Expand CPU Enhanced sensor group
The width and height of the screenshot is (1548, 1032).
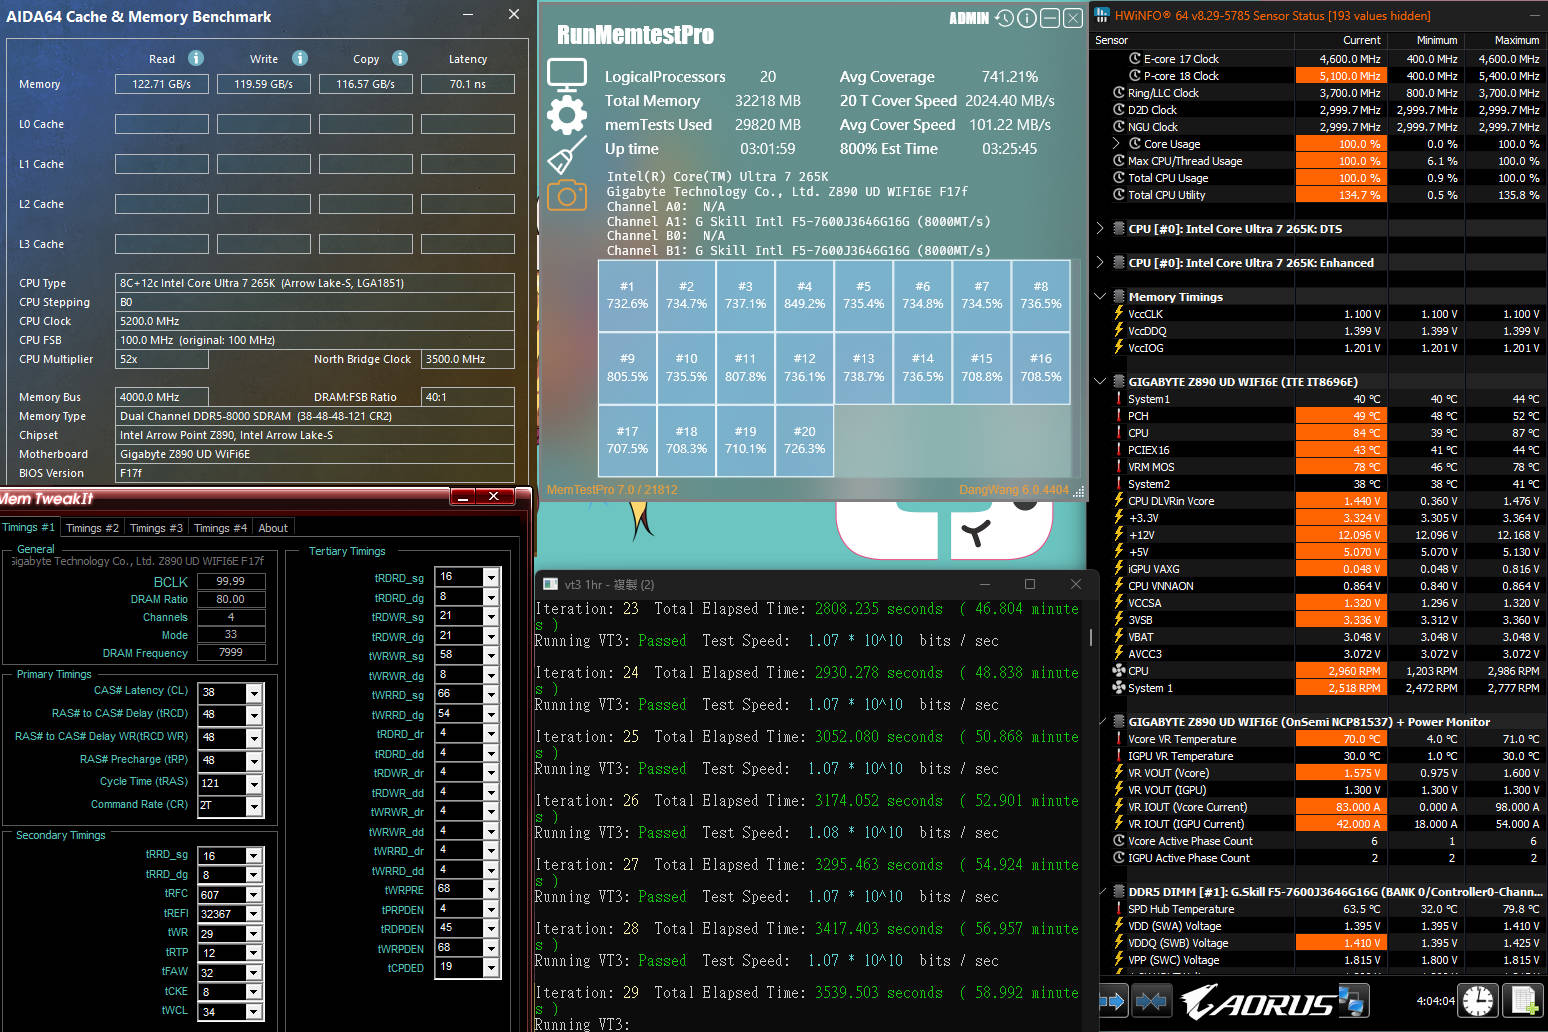(1100, 263)
